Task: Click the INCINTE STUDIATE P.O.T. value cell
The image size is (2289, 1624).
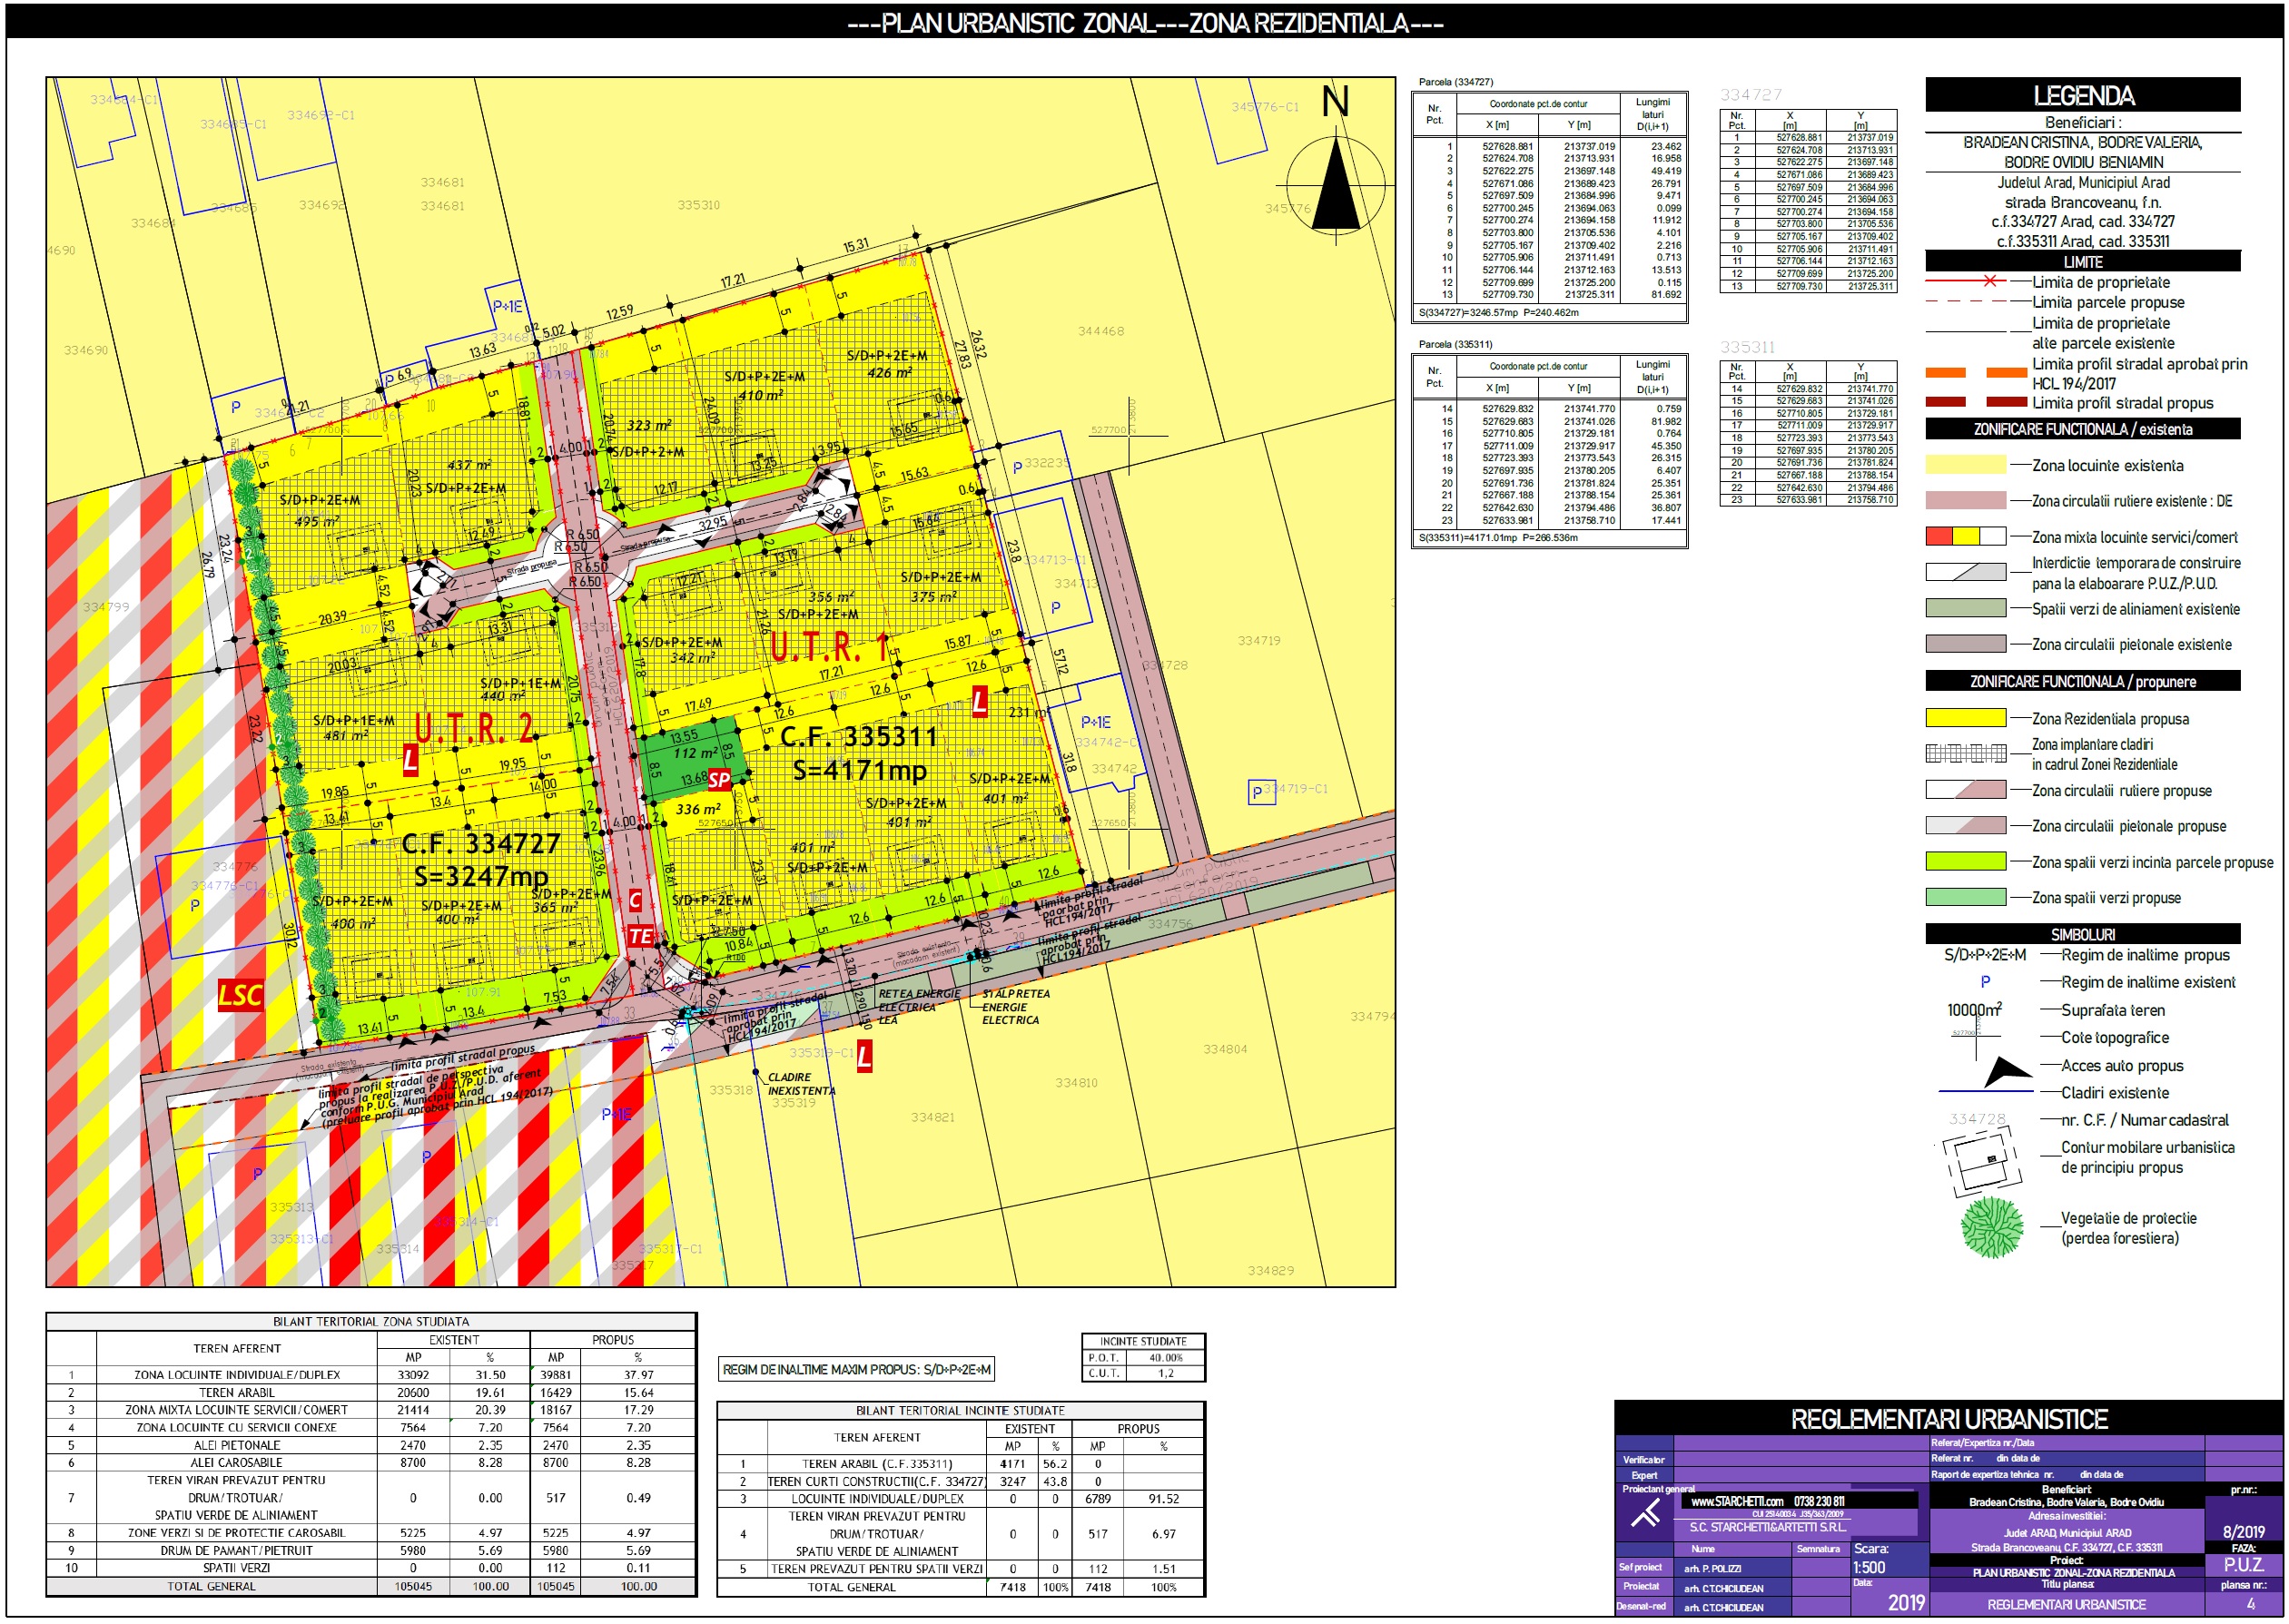Action: [x=1165, y=1358]
